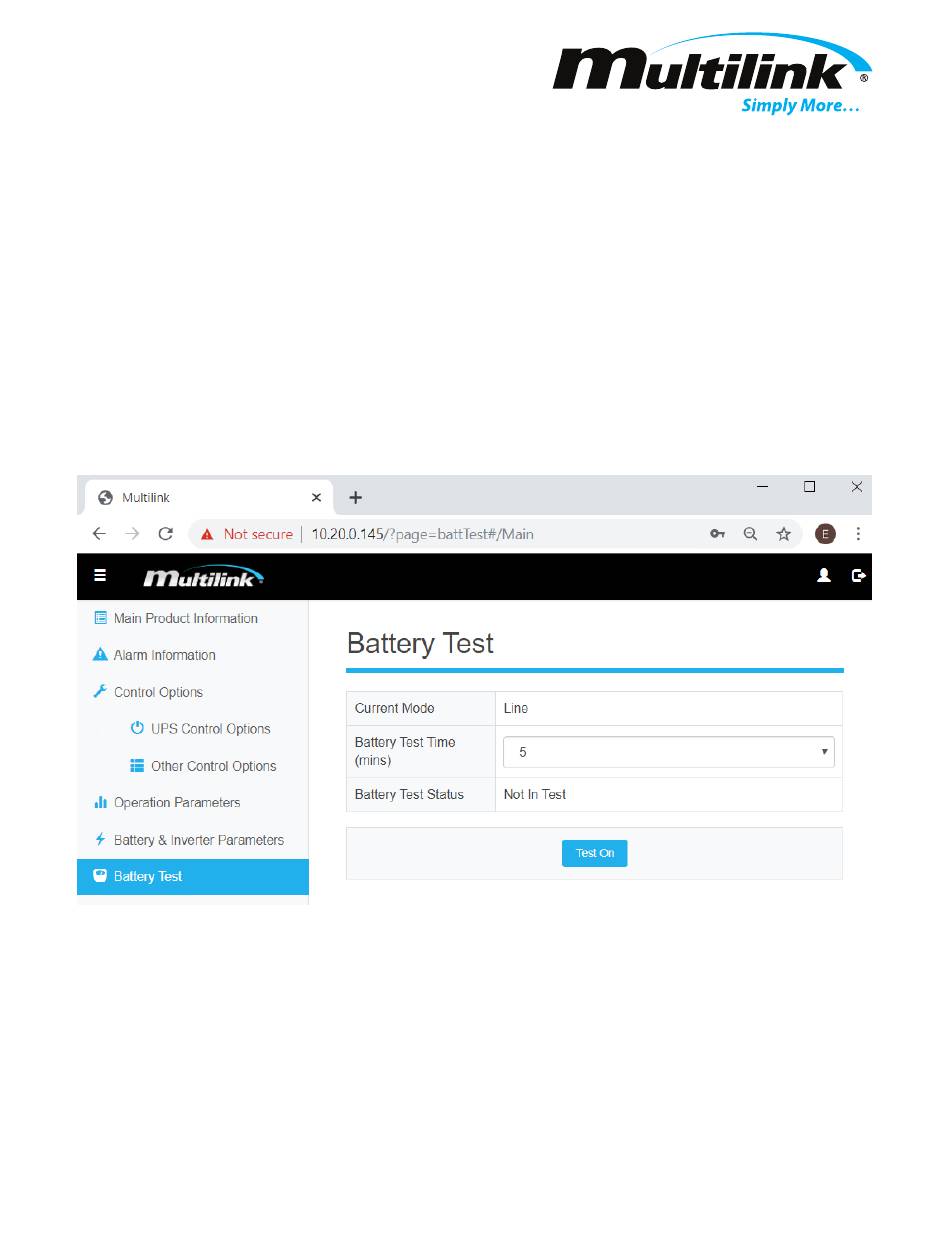
Task: Open the Battery Test Time dropdown
Action: click(x=669, y=752)
